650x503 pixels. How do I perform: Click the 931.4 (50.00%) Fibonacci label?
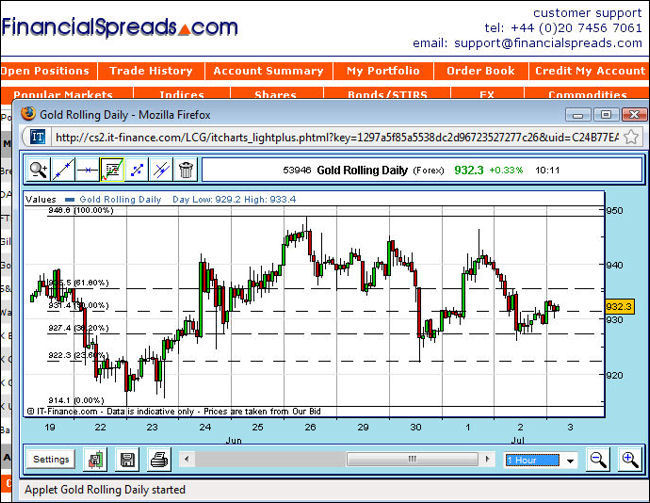(78, 306)
